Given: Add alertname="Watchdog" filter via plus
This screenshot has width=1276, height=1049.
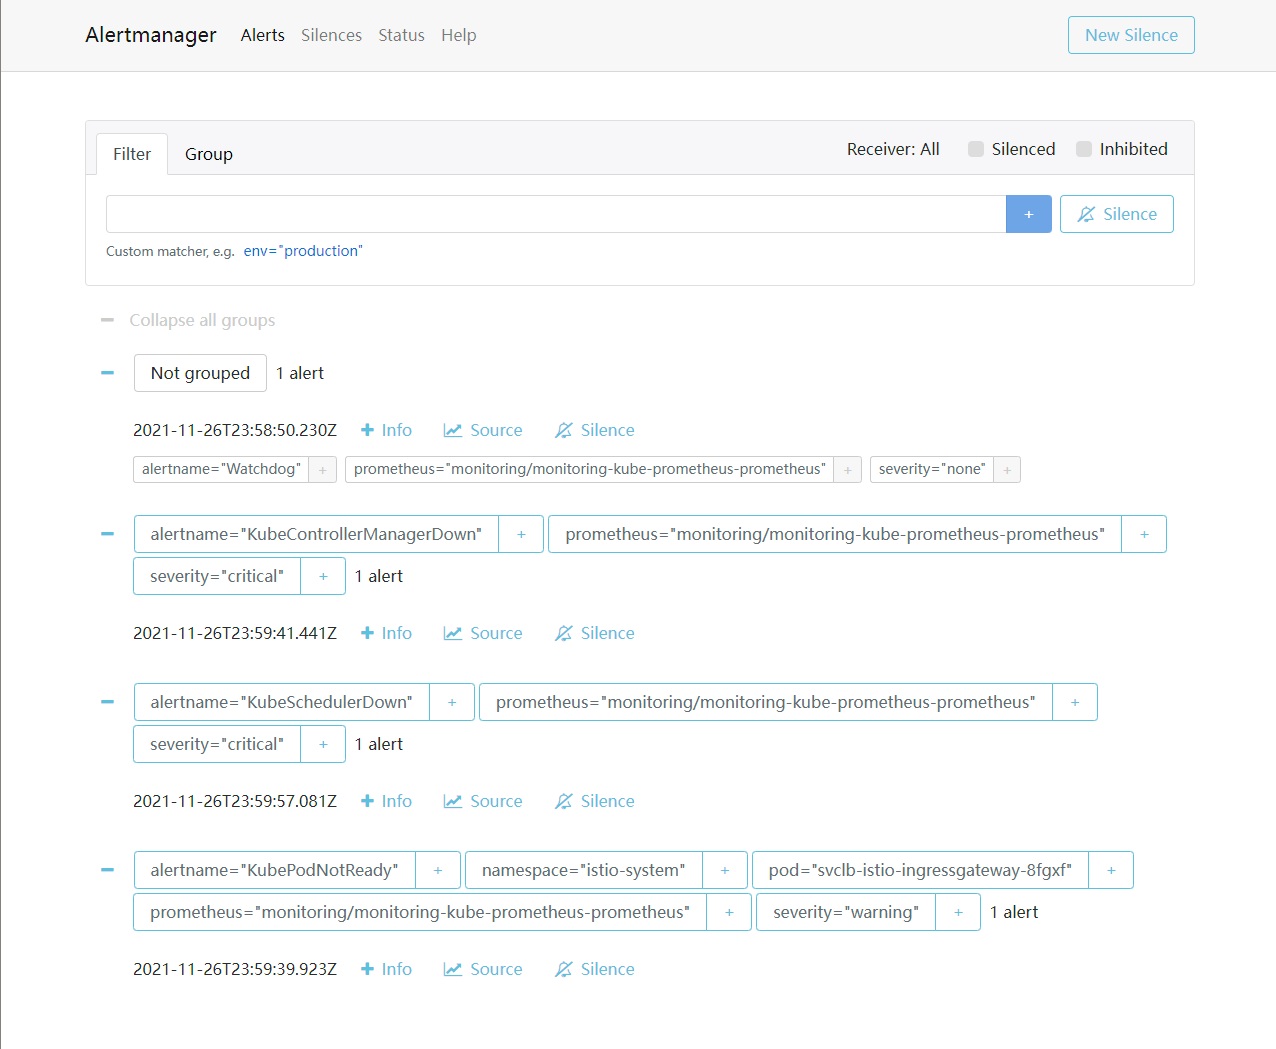Looking at the screenshot, I should pos(323,469).
